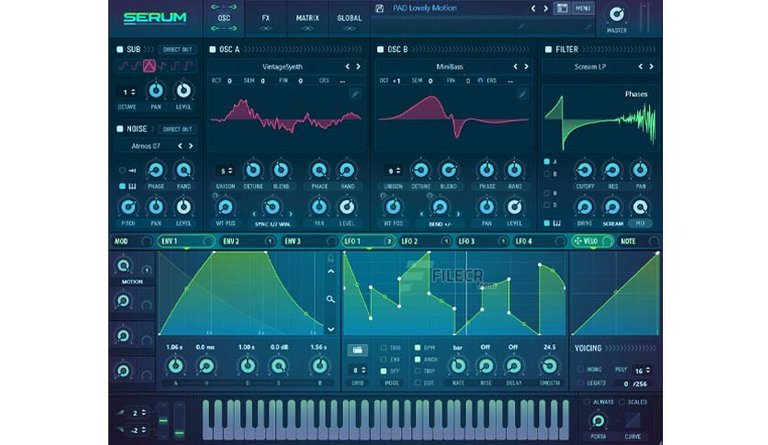
Task: Click the Porta knob
Action: coord(598,421)
